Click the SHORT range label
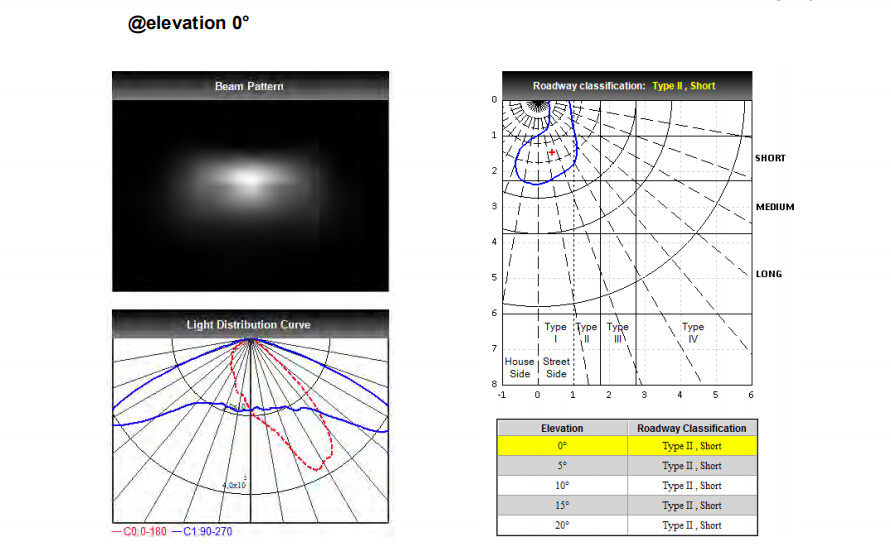This screenshot has width=891, height=546. click(x=770, y=158)
